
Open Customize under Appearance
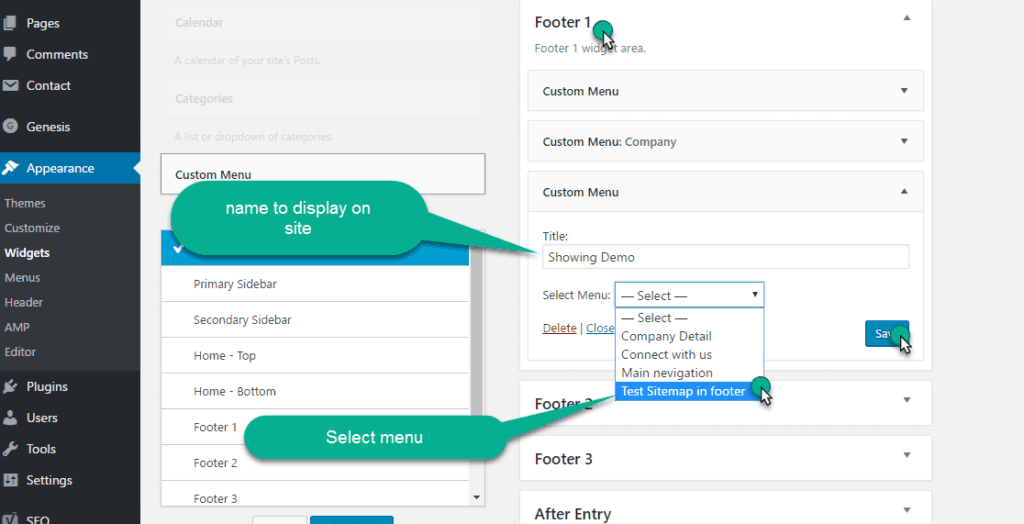tap(32, 228)
